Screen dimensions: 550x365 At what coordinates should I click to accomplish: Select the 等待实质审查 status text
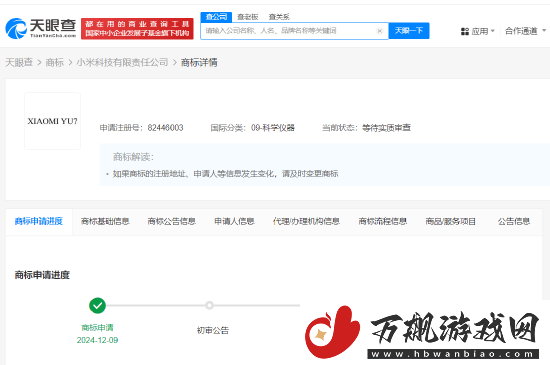pos(386,128)
